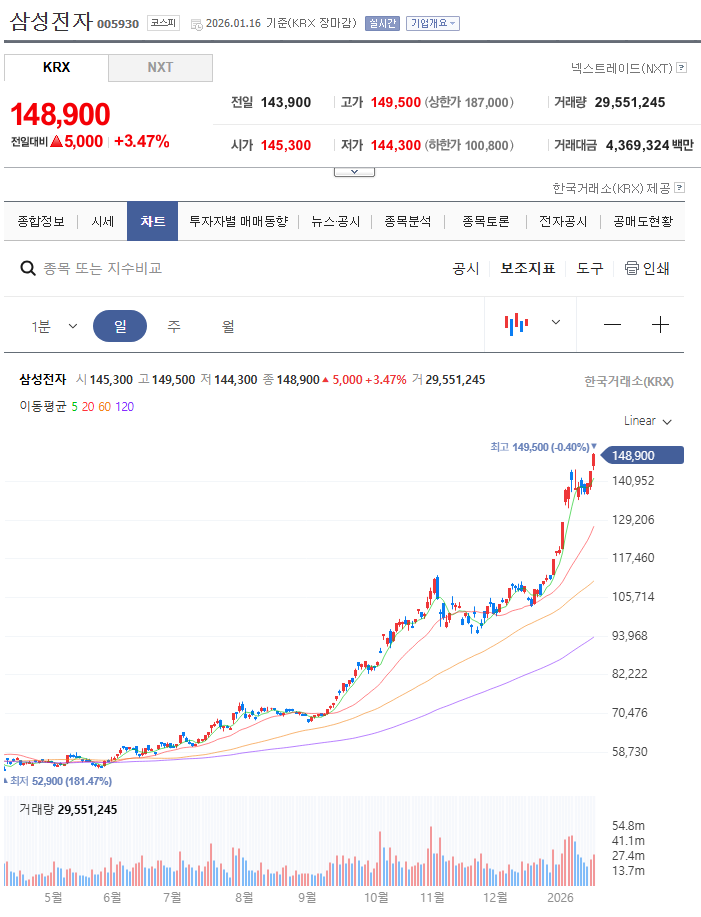This screenshot has height=917, width=701.
Task: Switch chart to 월 (monthly) period
Action: pyautogui.click(x=228, y=326)
